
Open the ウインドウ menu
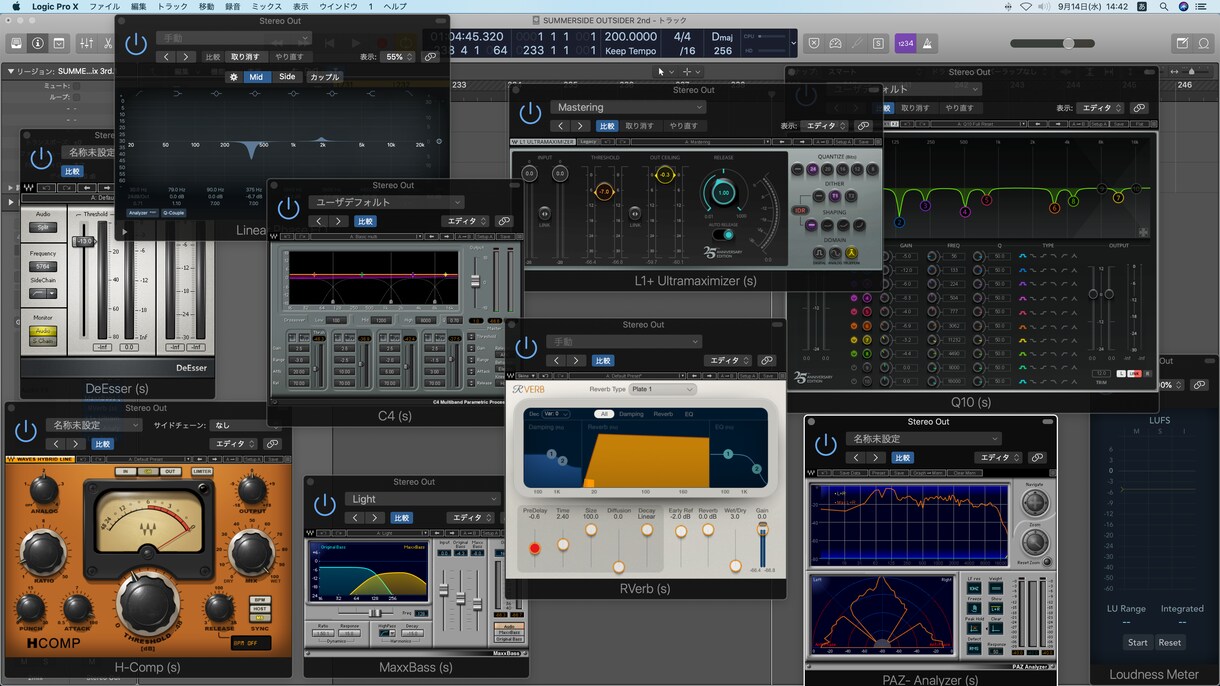(x=338, y=6)
